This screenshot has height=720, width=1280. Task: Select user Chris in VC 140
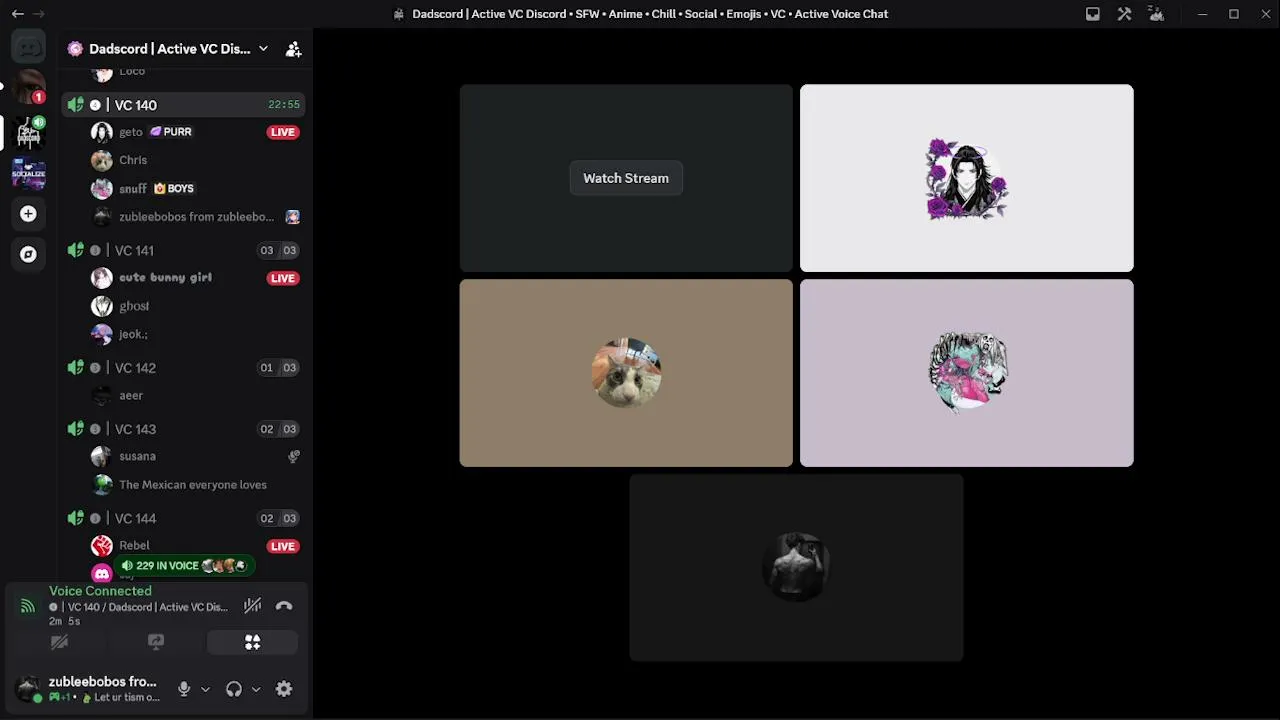[196, 160]
